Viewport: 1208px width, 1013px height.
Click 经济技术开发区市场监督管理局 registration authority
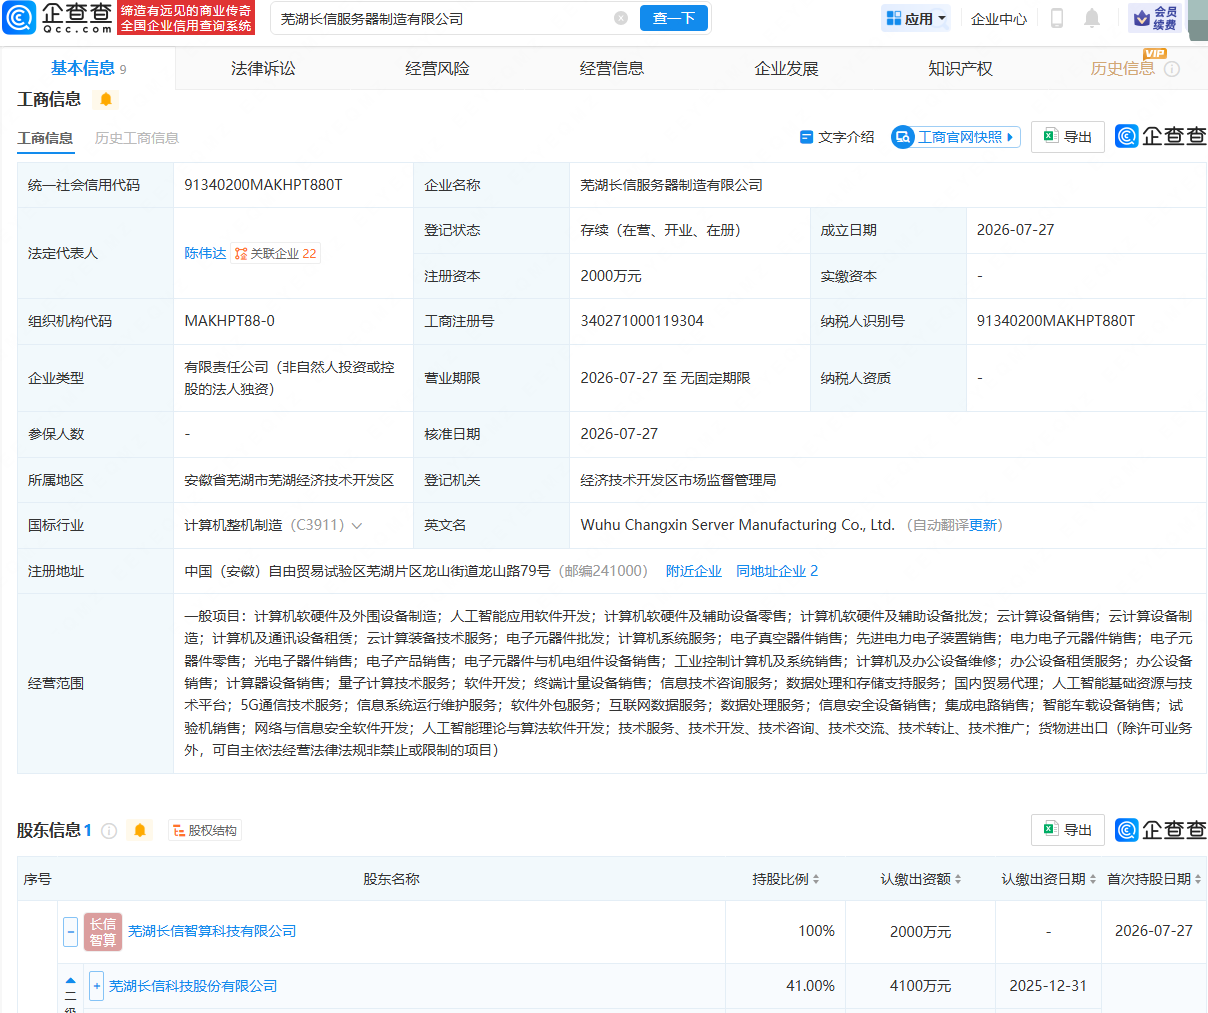[678, 480]
